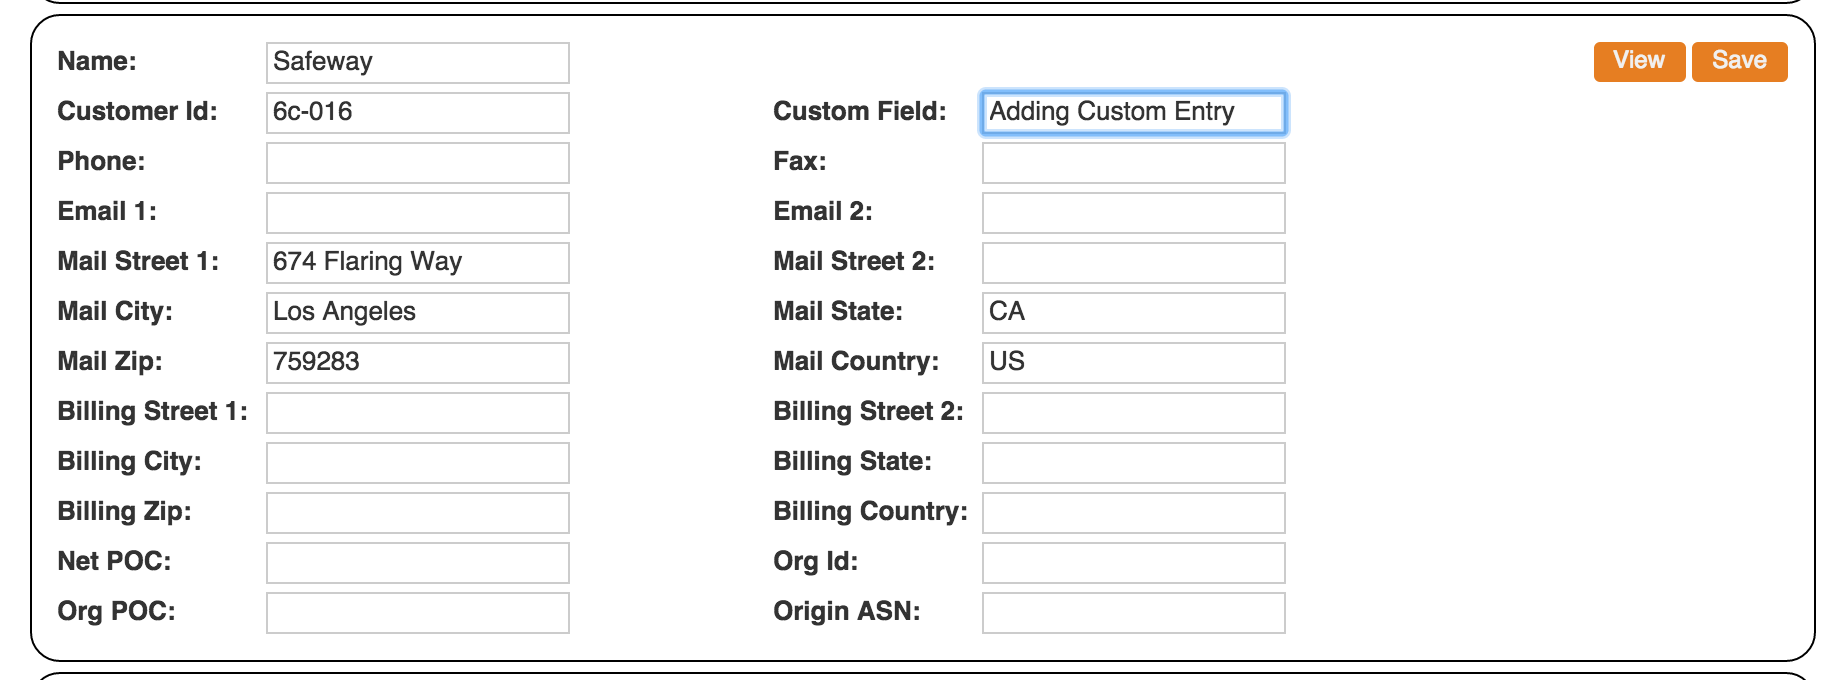Click the Billing Country text box
1836x680 pixels.
pos(1133,512)
